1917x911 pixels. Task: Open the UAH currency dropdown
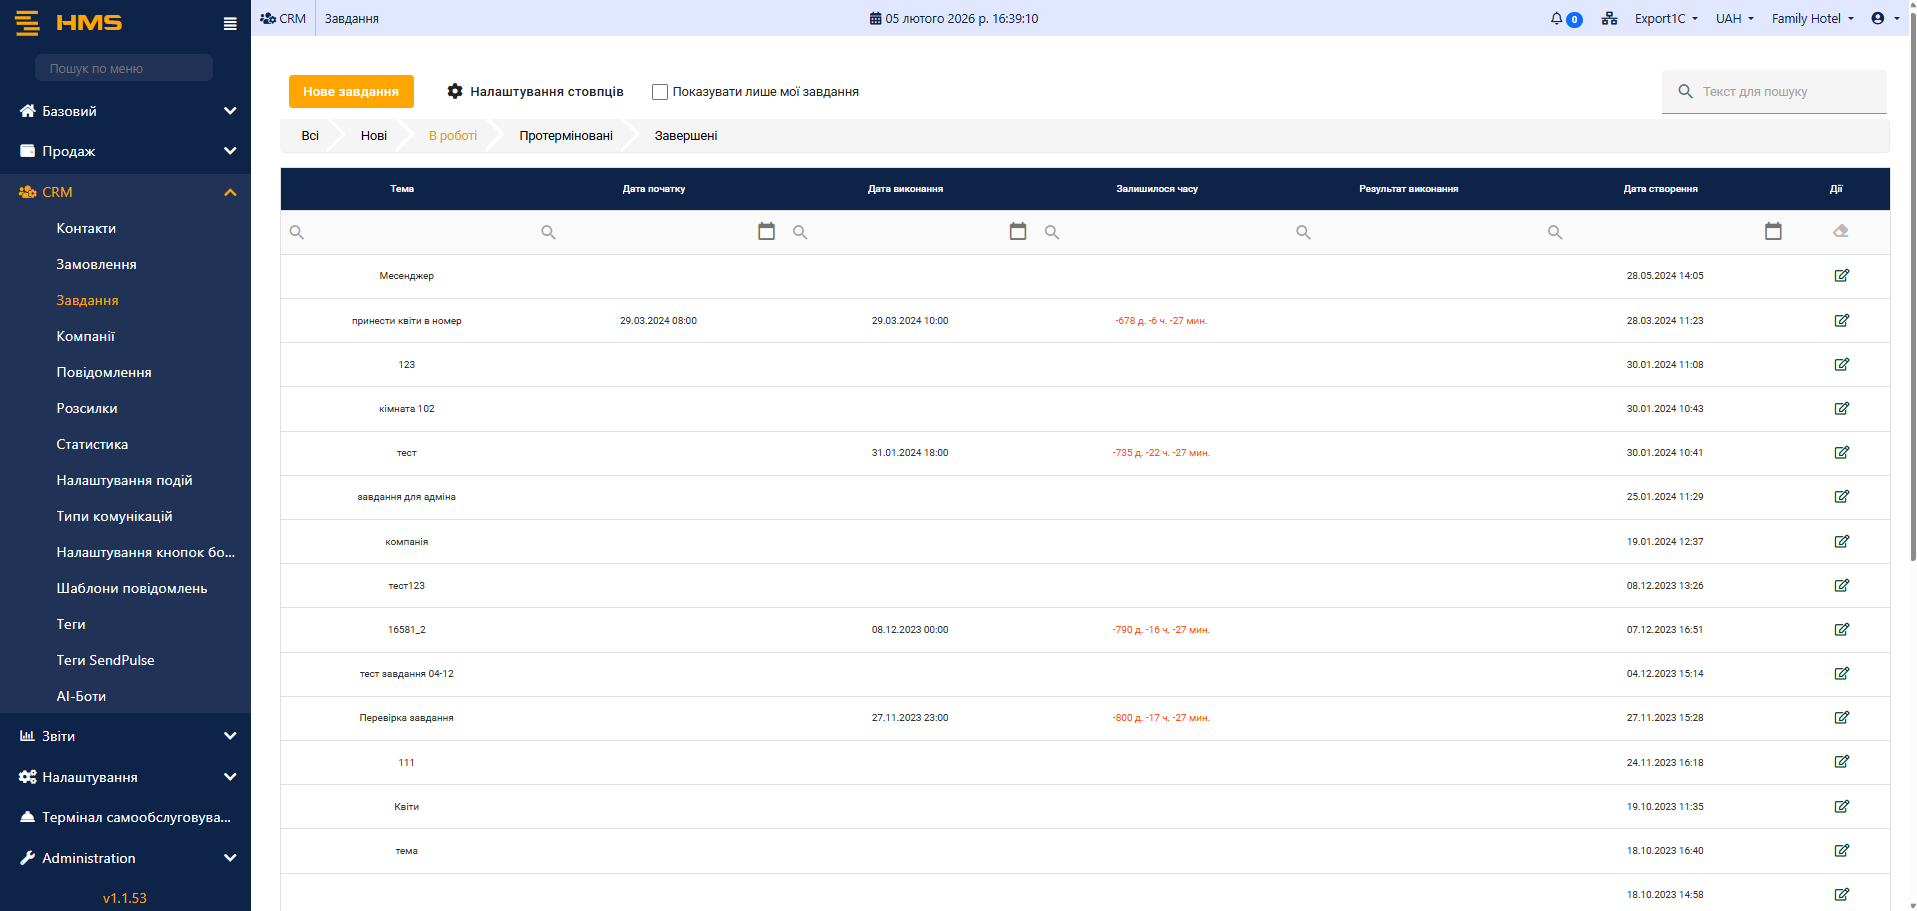[x=1734, y=19]
